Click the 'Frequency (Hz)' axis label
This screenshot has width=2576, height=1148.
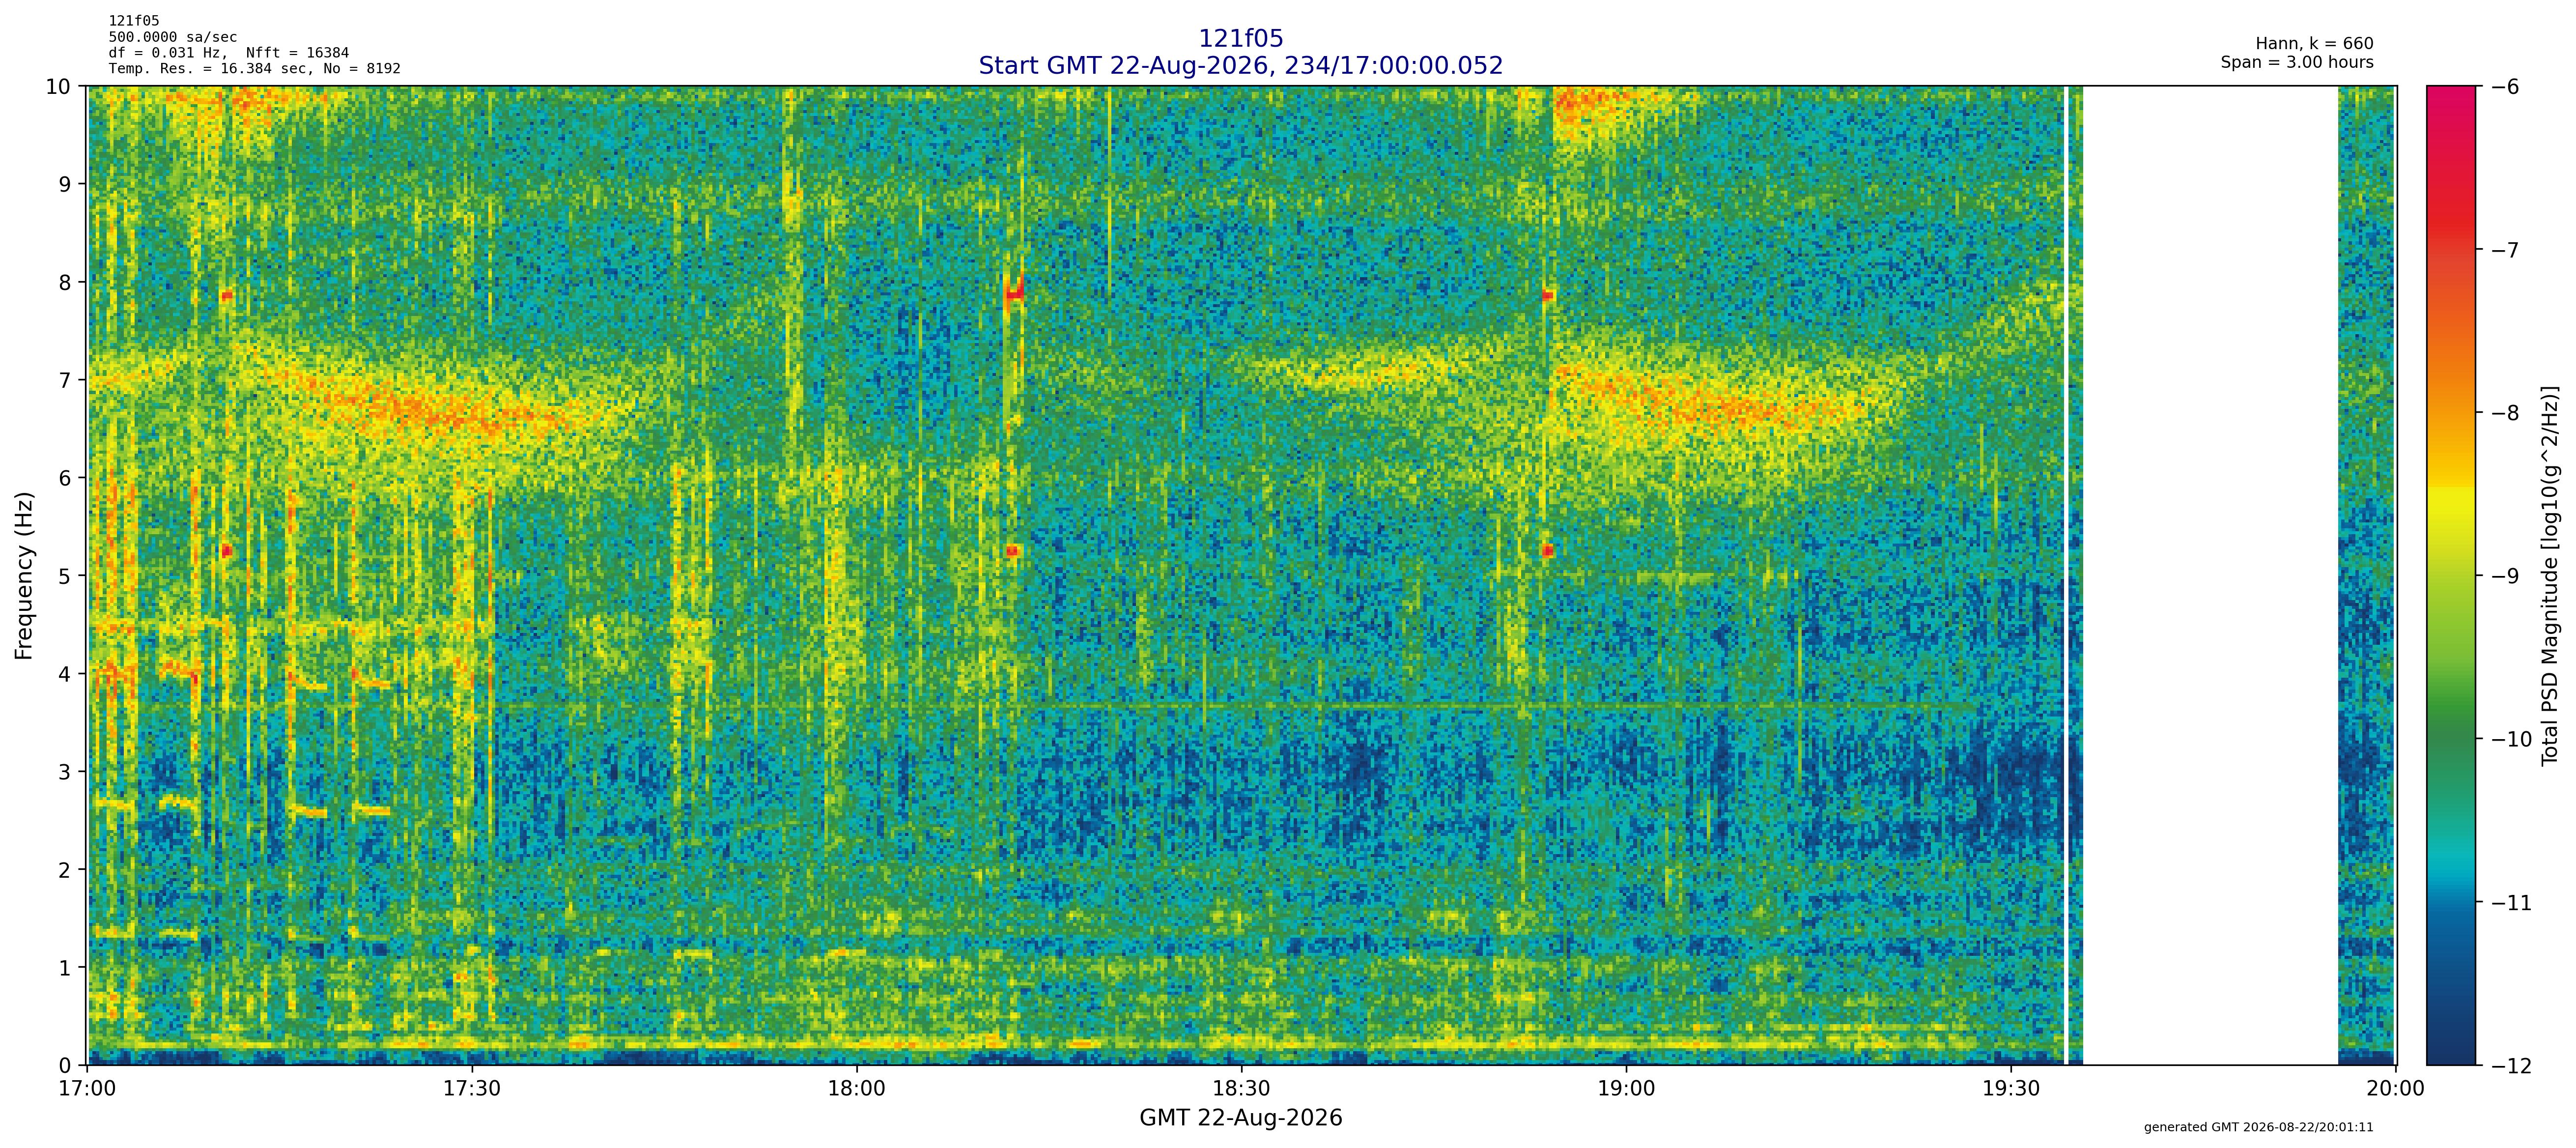click(x=24, y=575)
